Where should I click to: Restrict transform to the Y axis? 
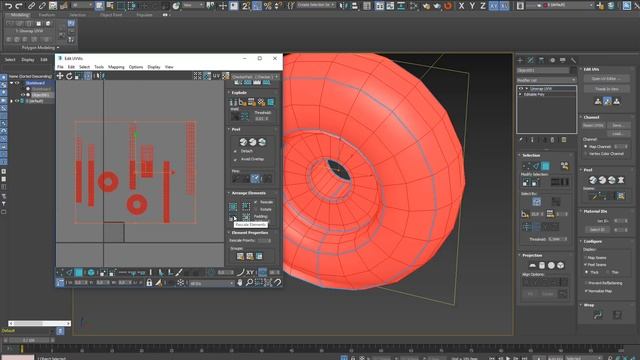472,6
